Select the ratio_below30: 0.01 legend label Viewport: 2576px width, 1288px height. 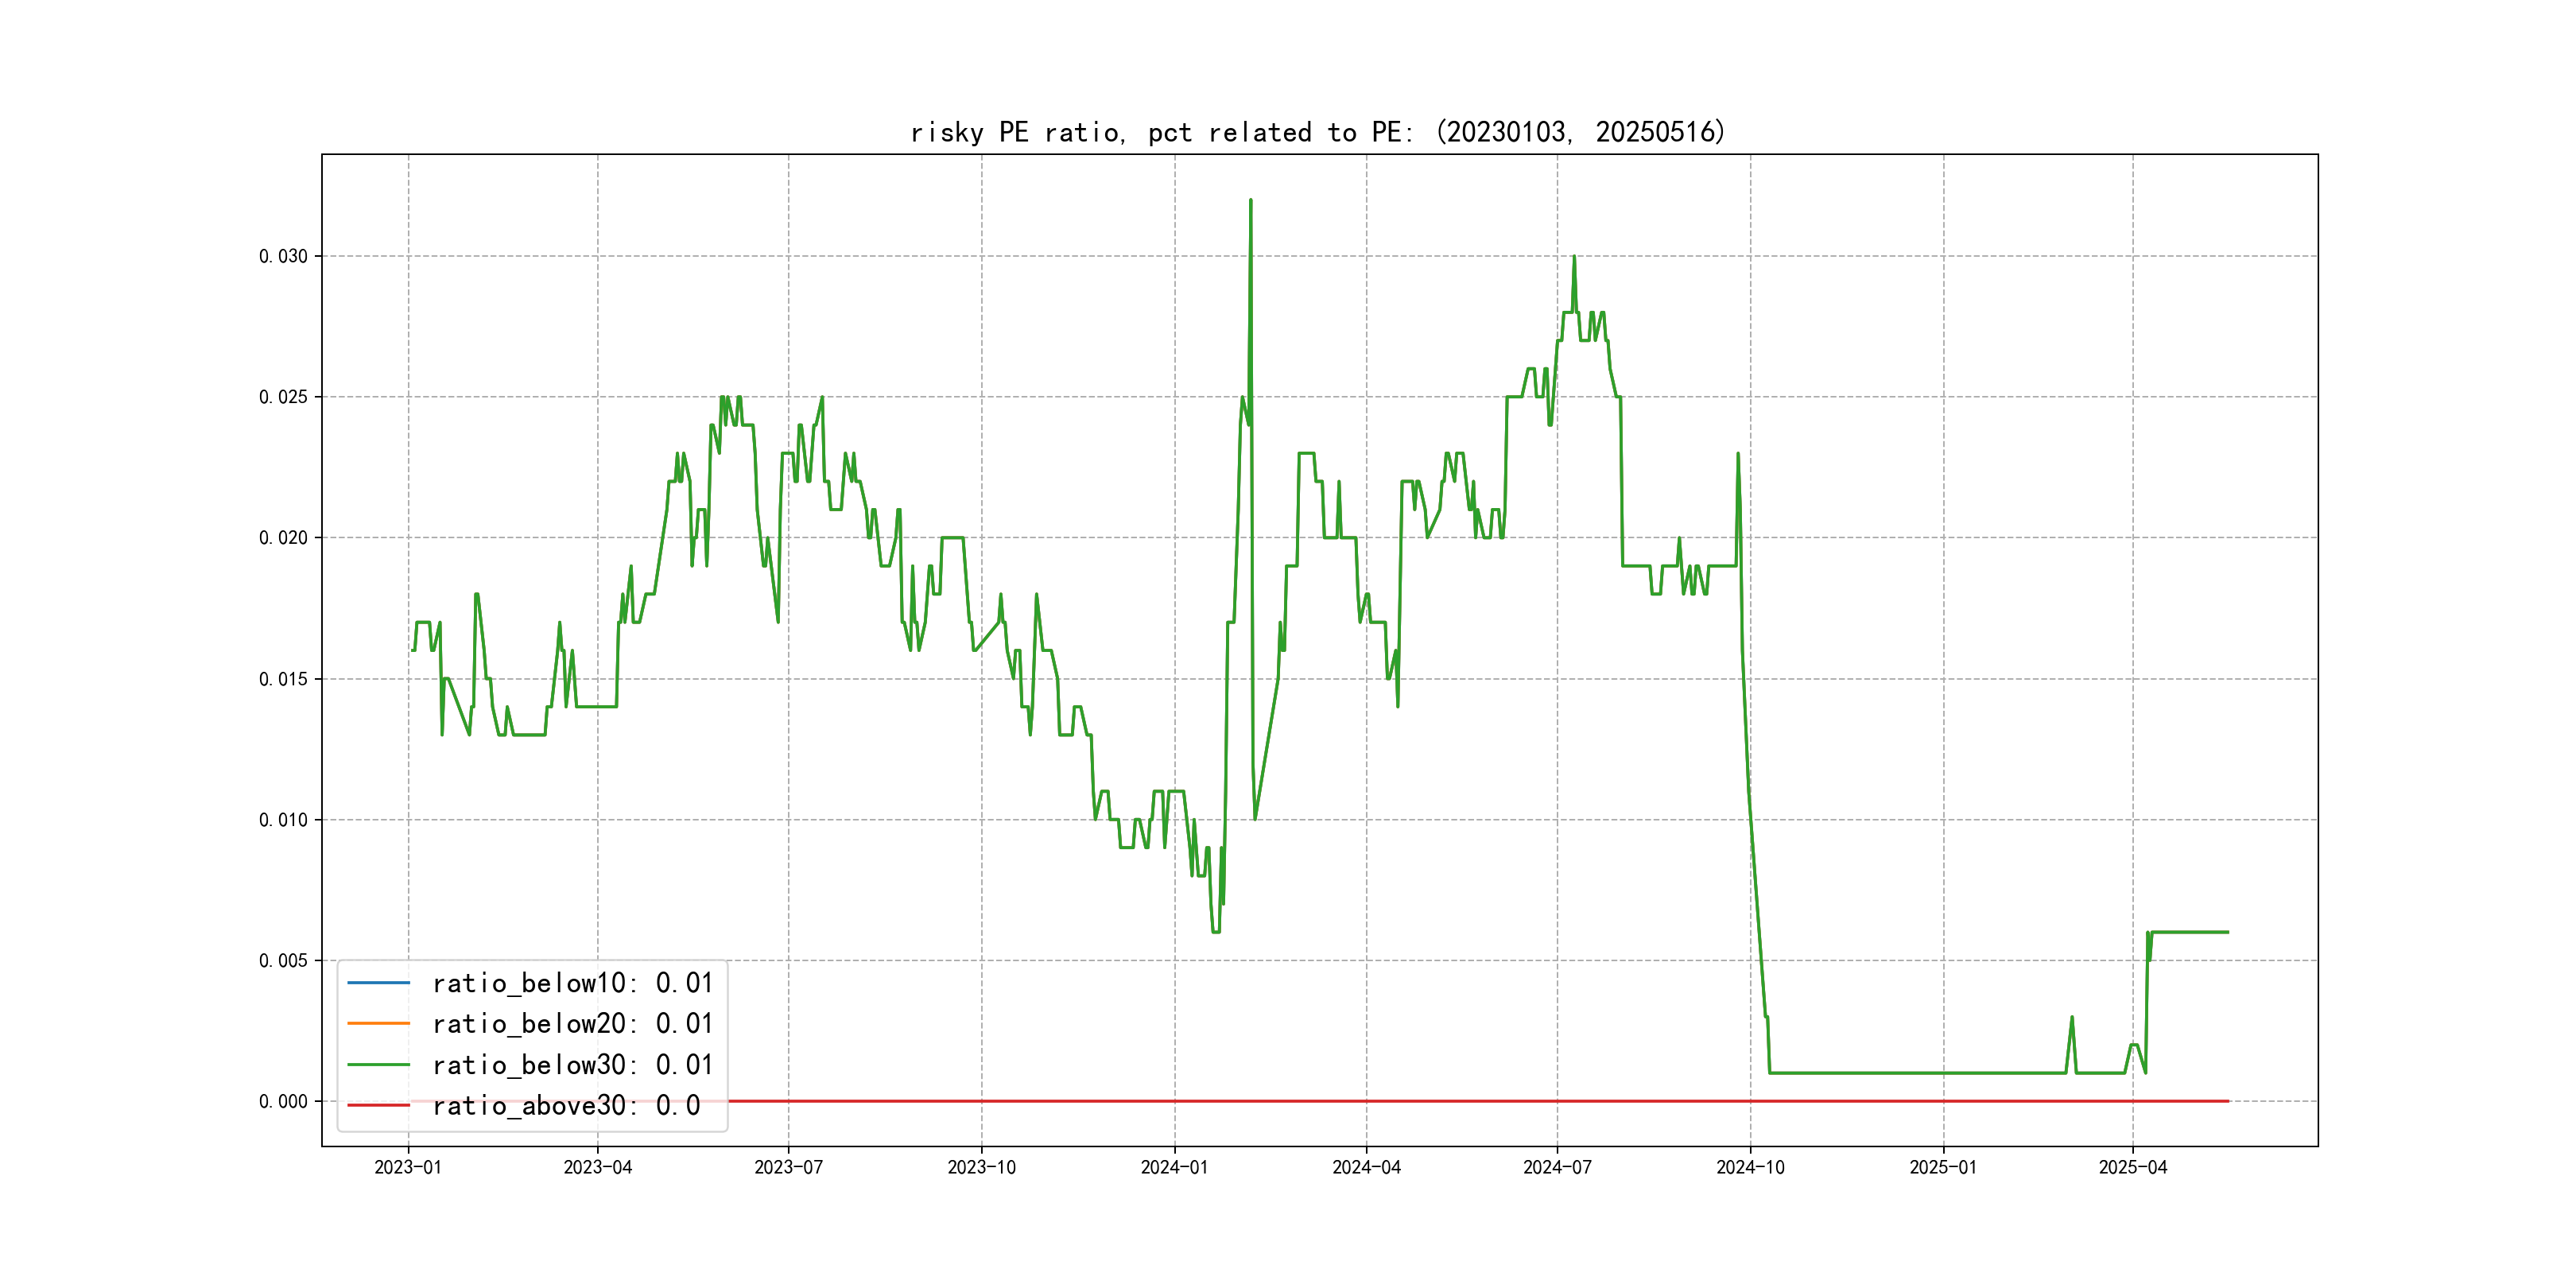(x=572, y=1065)
